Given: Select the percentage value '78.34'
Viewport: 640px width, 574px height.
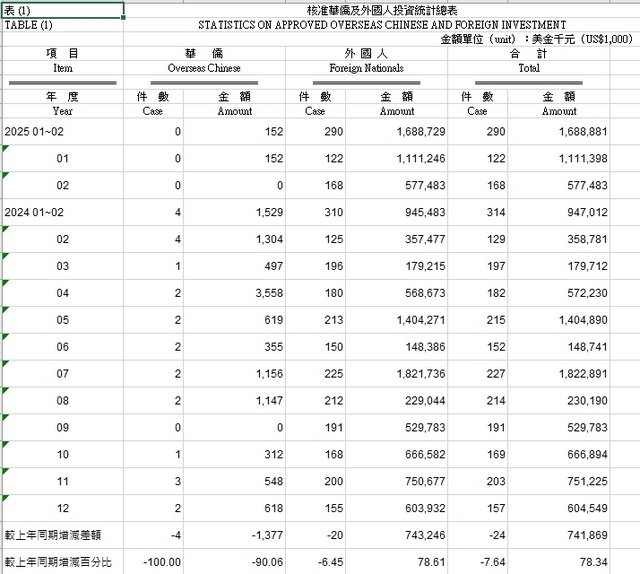Looking at the screenshot, I should click(559, 562).
